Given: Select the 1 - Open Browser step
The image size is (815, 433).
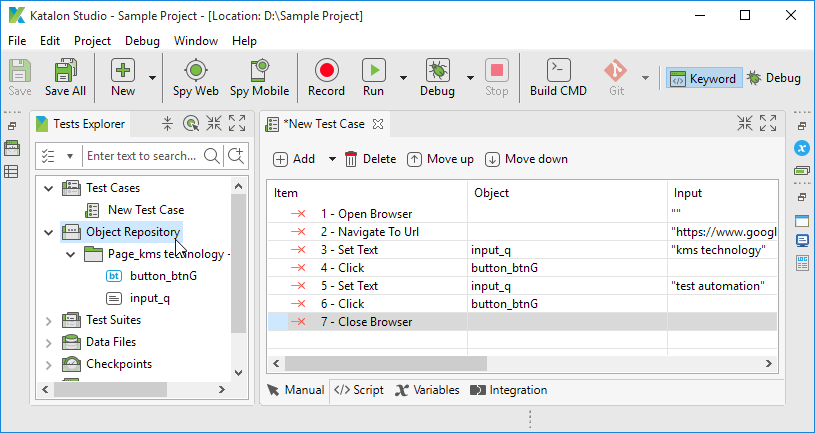Looking at the screenshot, I should (366, 214).
